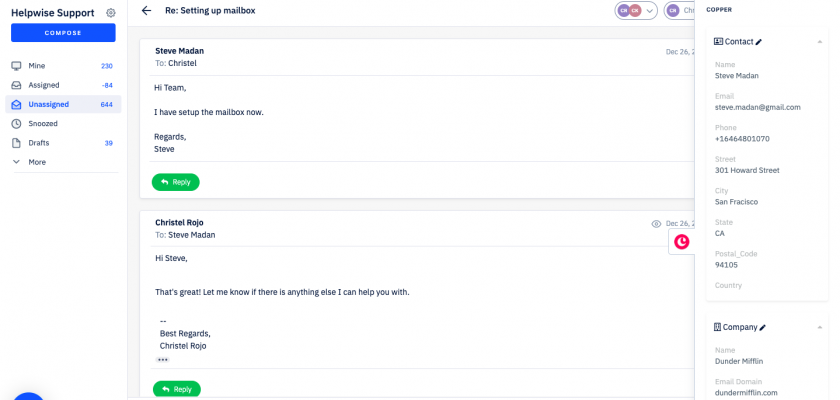840x400 pixels.
Task: Collapse the Company section
Action: coord(820,327)
